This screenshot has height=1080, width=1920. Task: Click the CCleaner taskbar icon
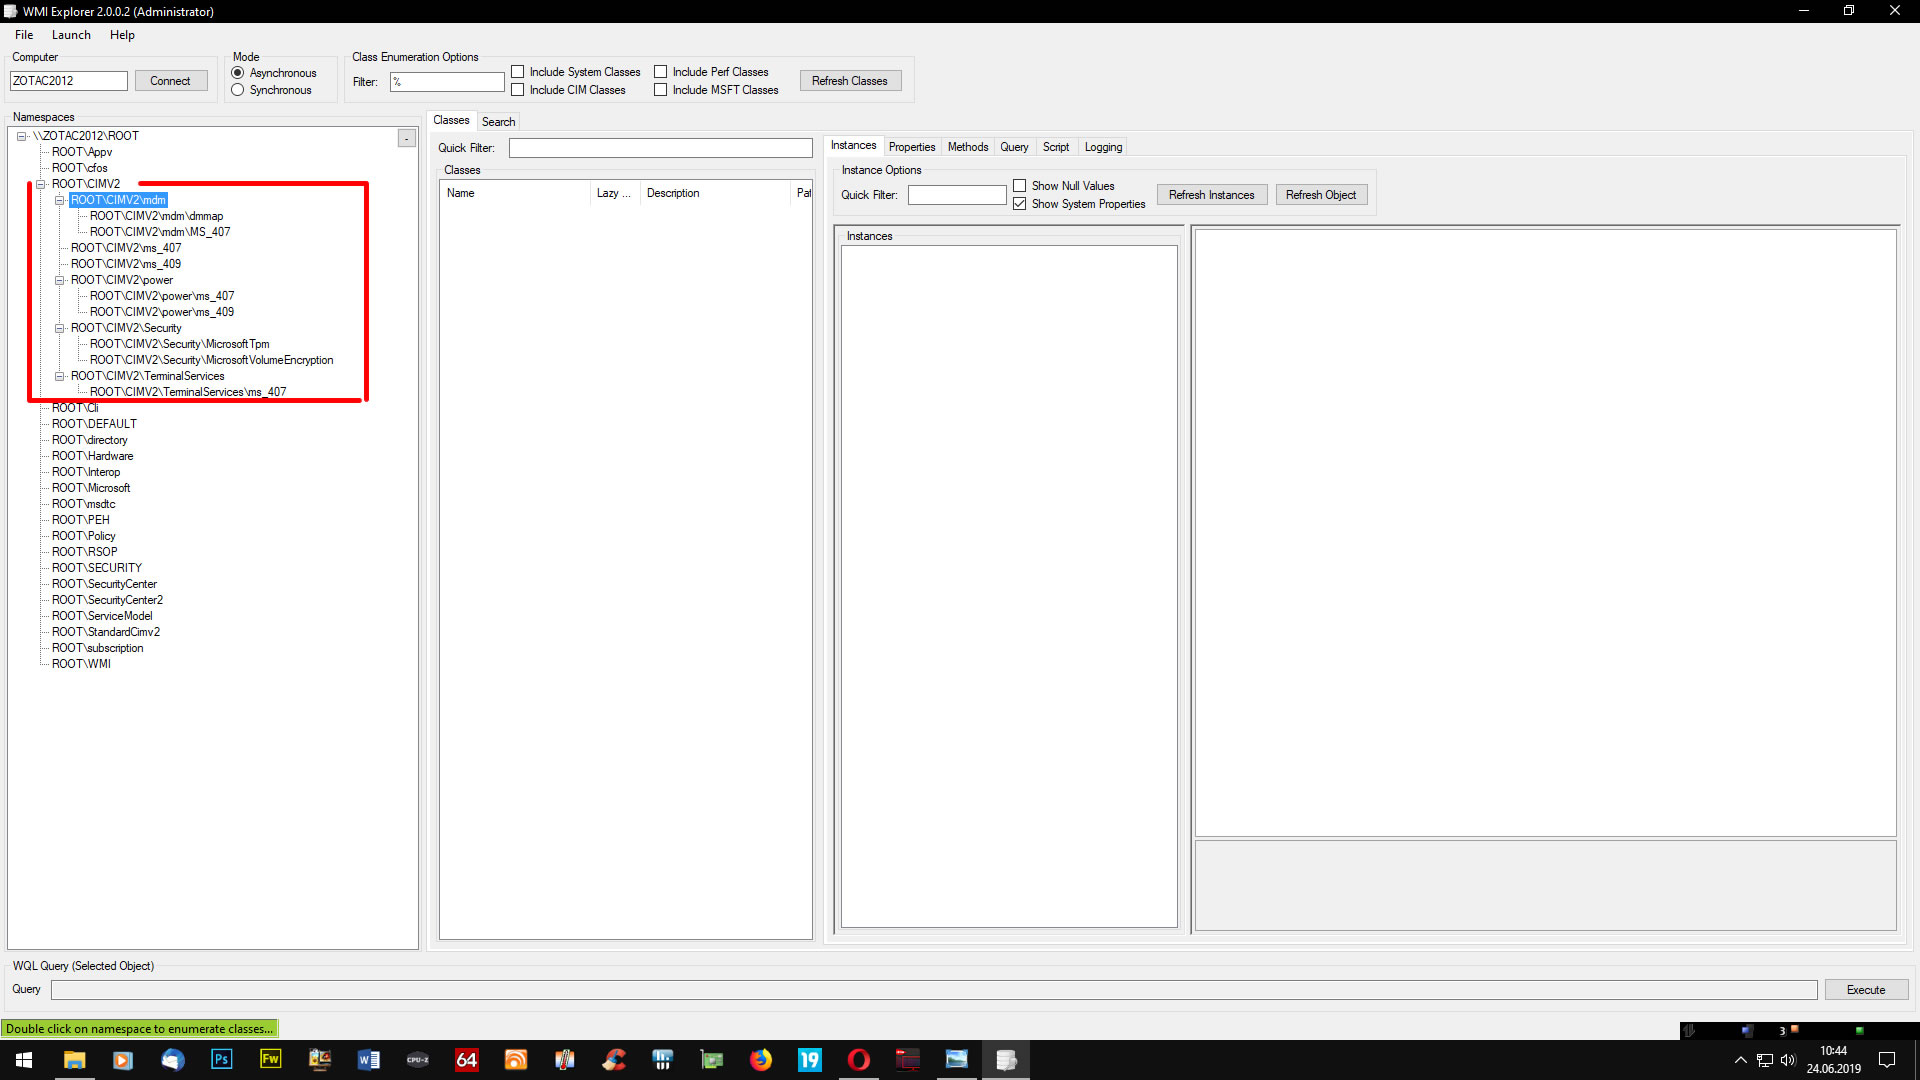614,1059
